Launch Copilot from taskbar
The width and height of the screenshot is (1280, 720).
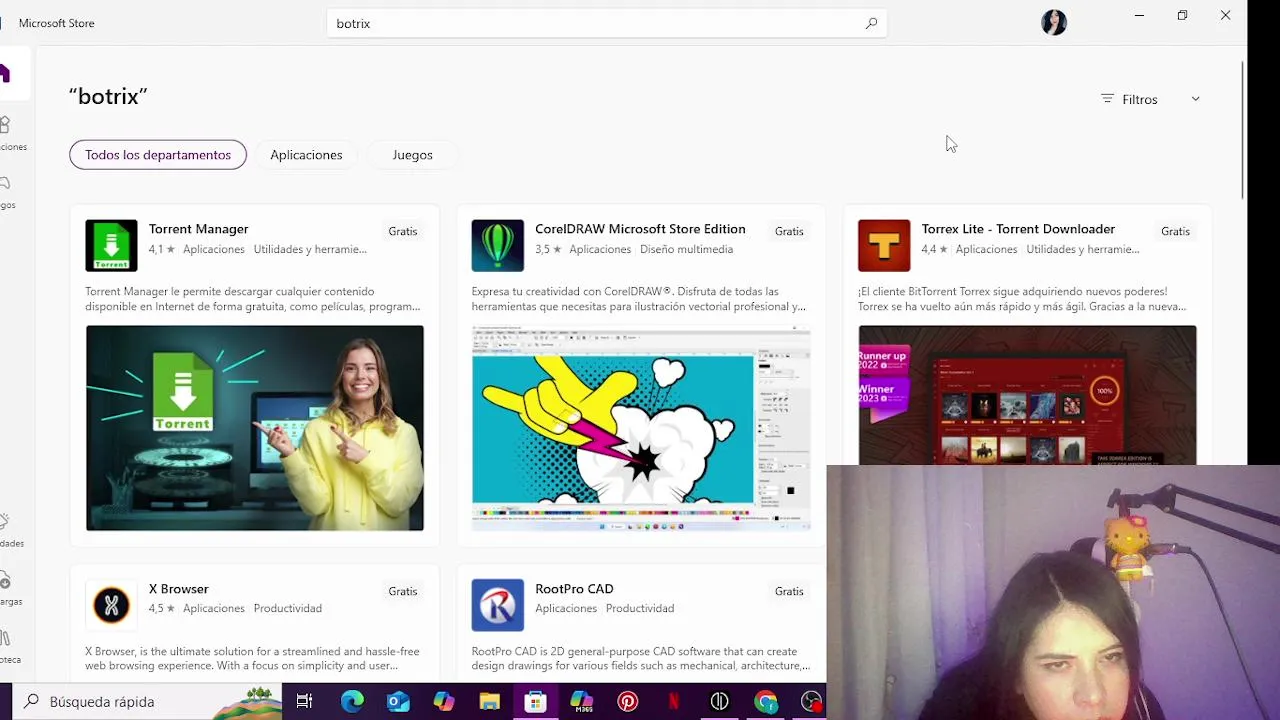pos(444,701)
